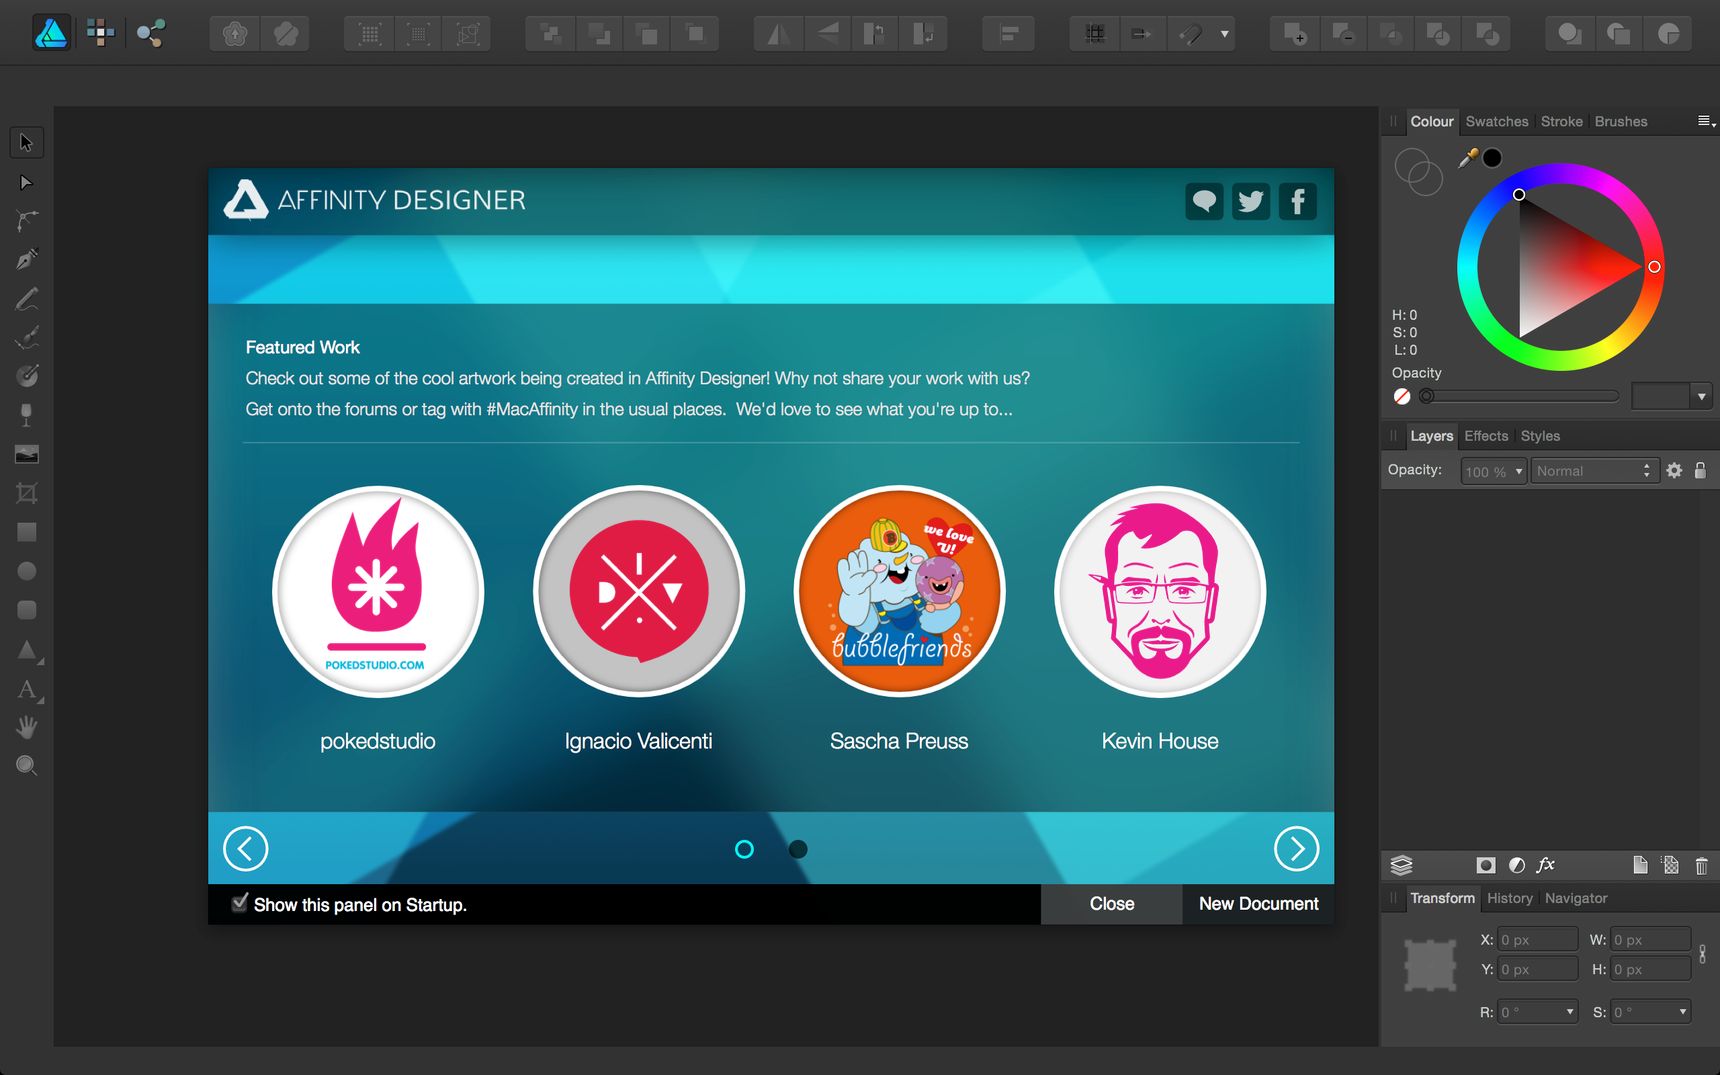Select the Node tool

point(26,182)
